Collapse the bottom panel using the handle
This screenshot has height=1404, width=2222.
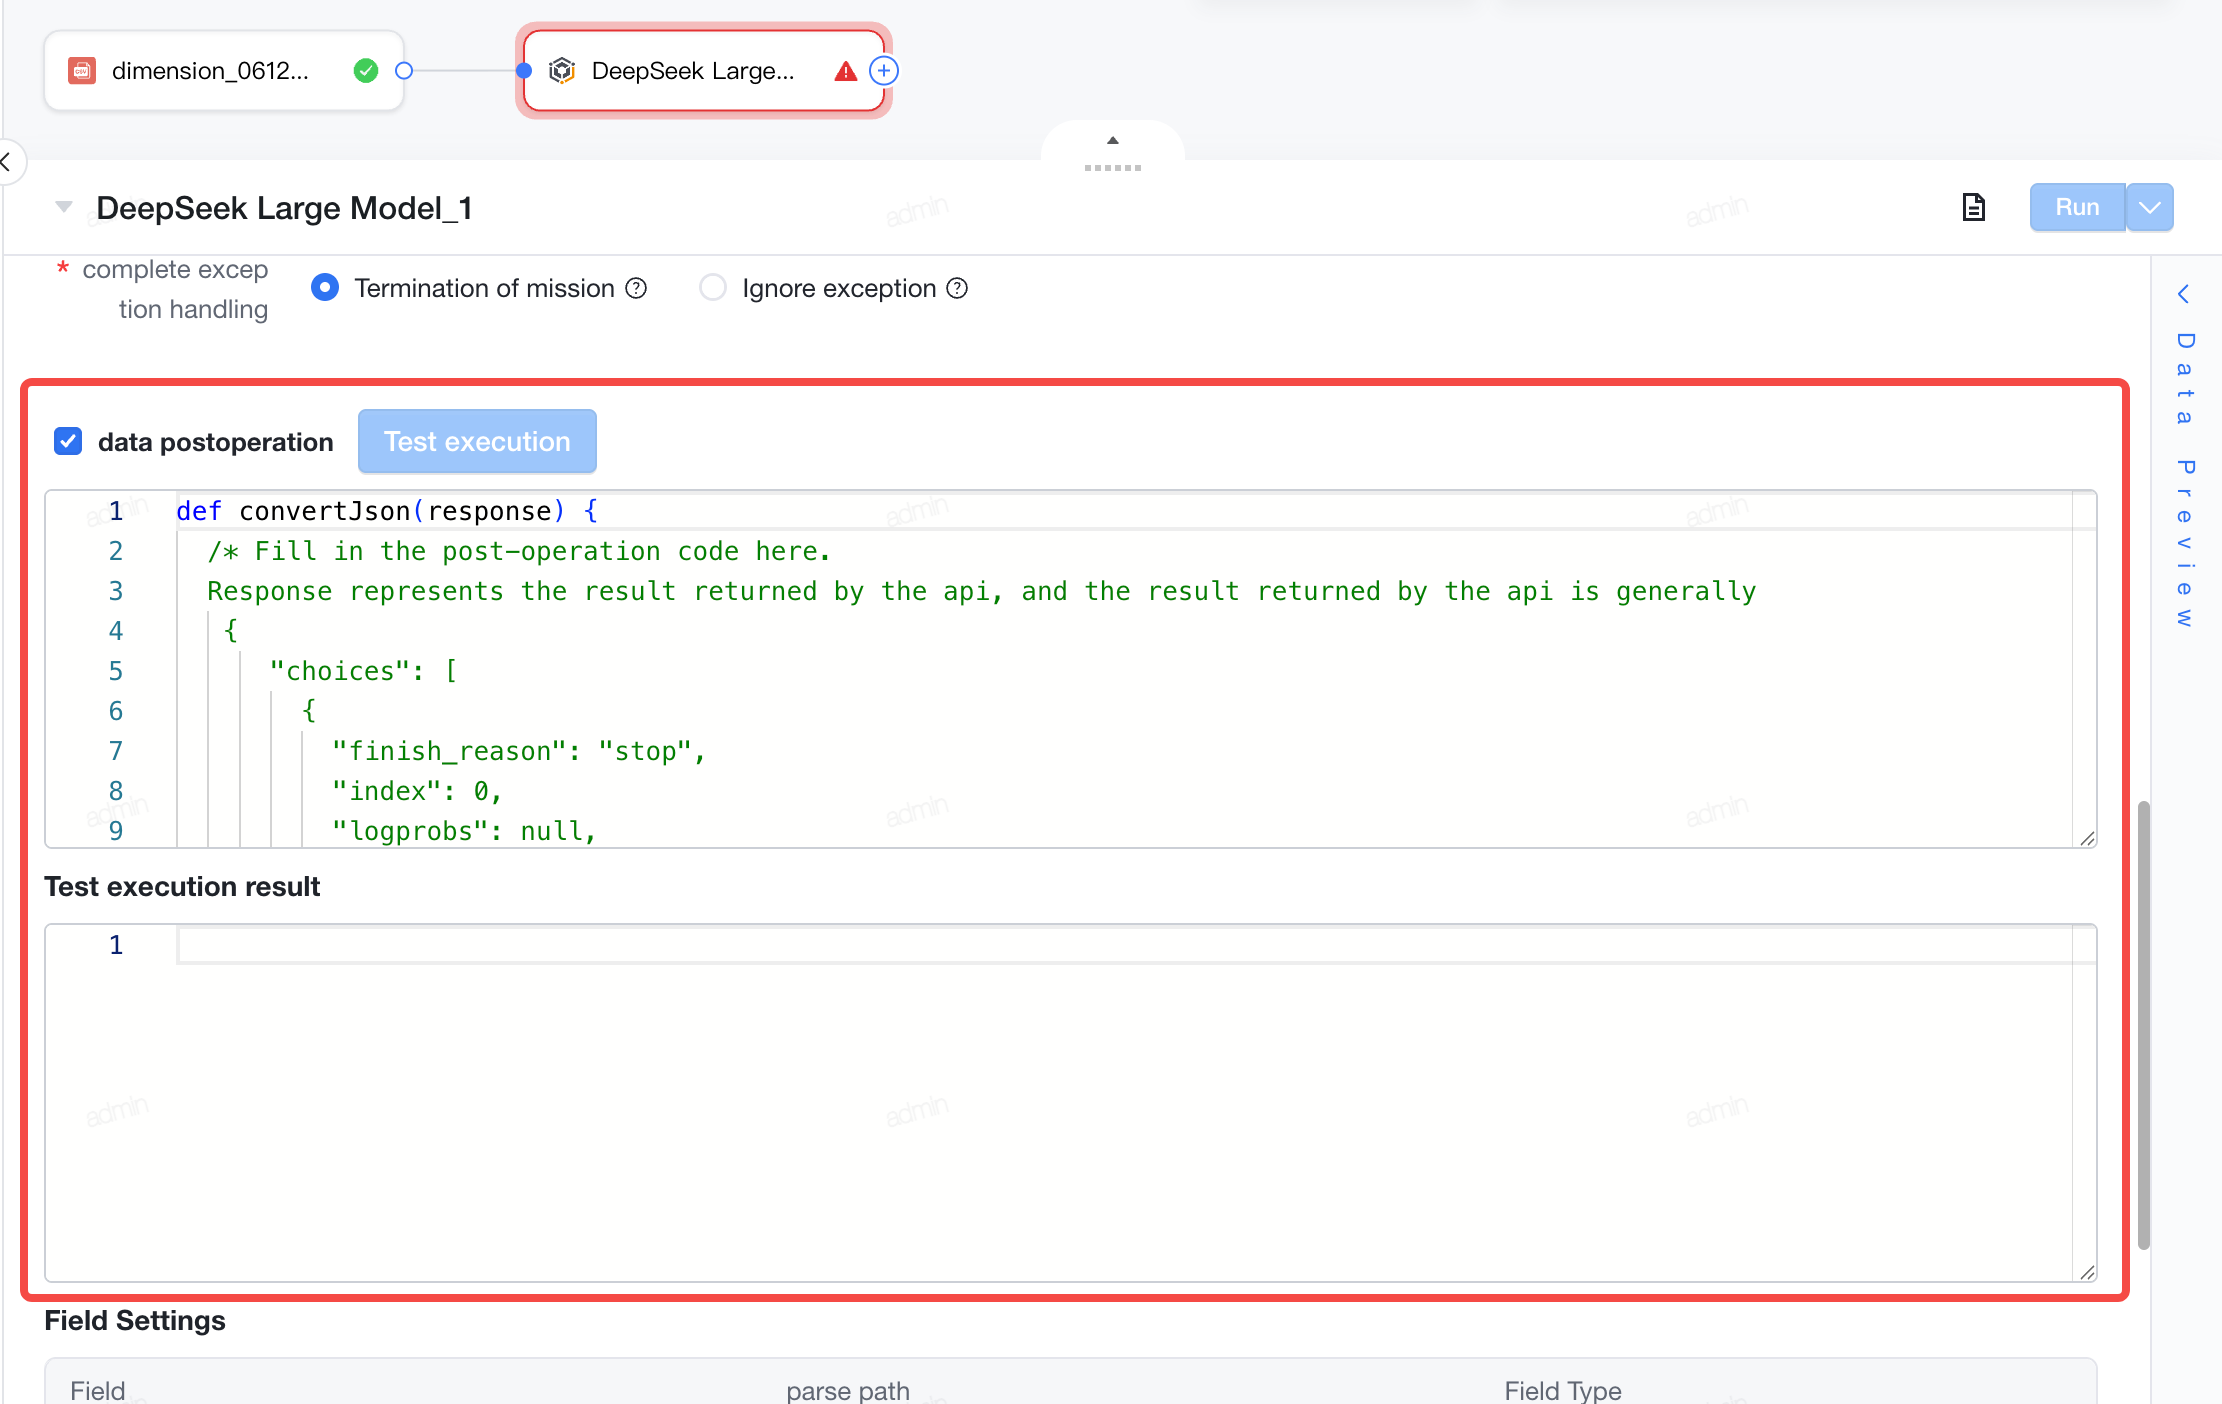(x=1113, y=153)
